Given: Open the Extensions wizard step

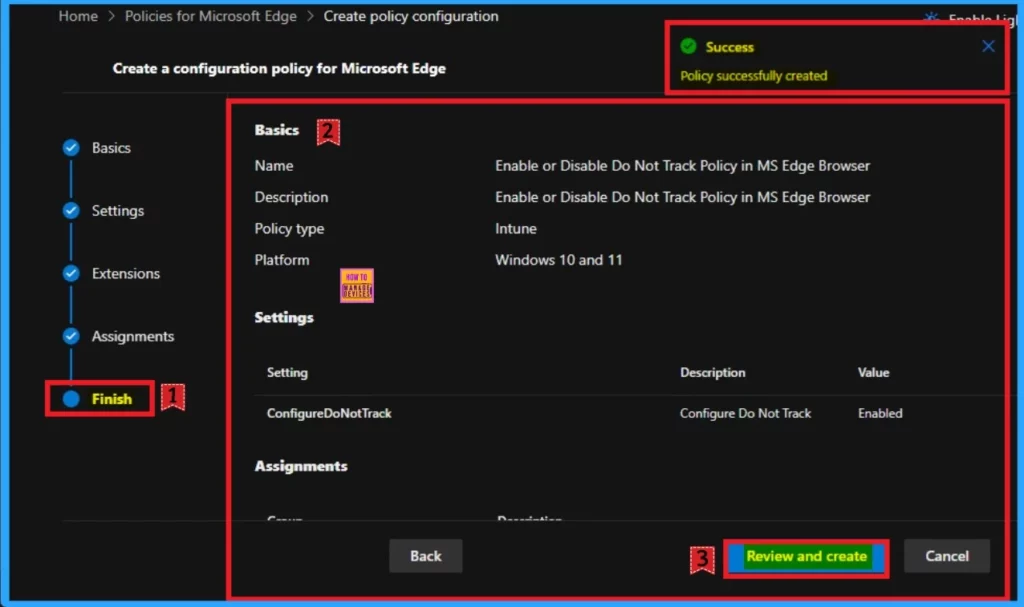Looking at the screenshot, I should pos(125,273).
